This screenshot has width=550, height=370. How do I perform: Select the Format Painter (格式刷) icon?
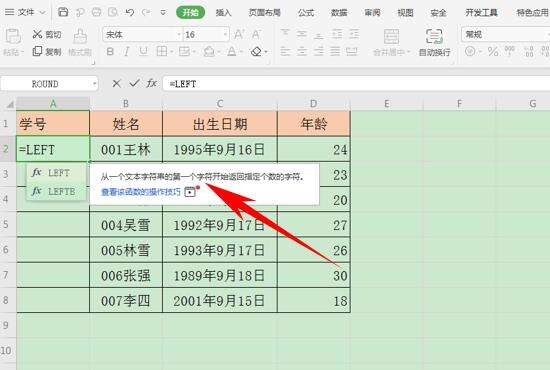[x=80, y=36]
